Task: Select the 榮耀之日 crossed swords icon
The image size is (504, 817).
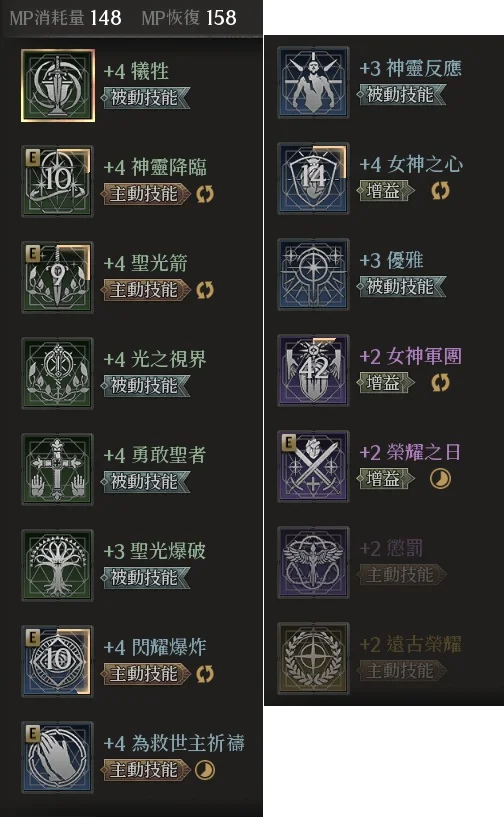Action: point(313,466)
